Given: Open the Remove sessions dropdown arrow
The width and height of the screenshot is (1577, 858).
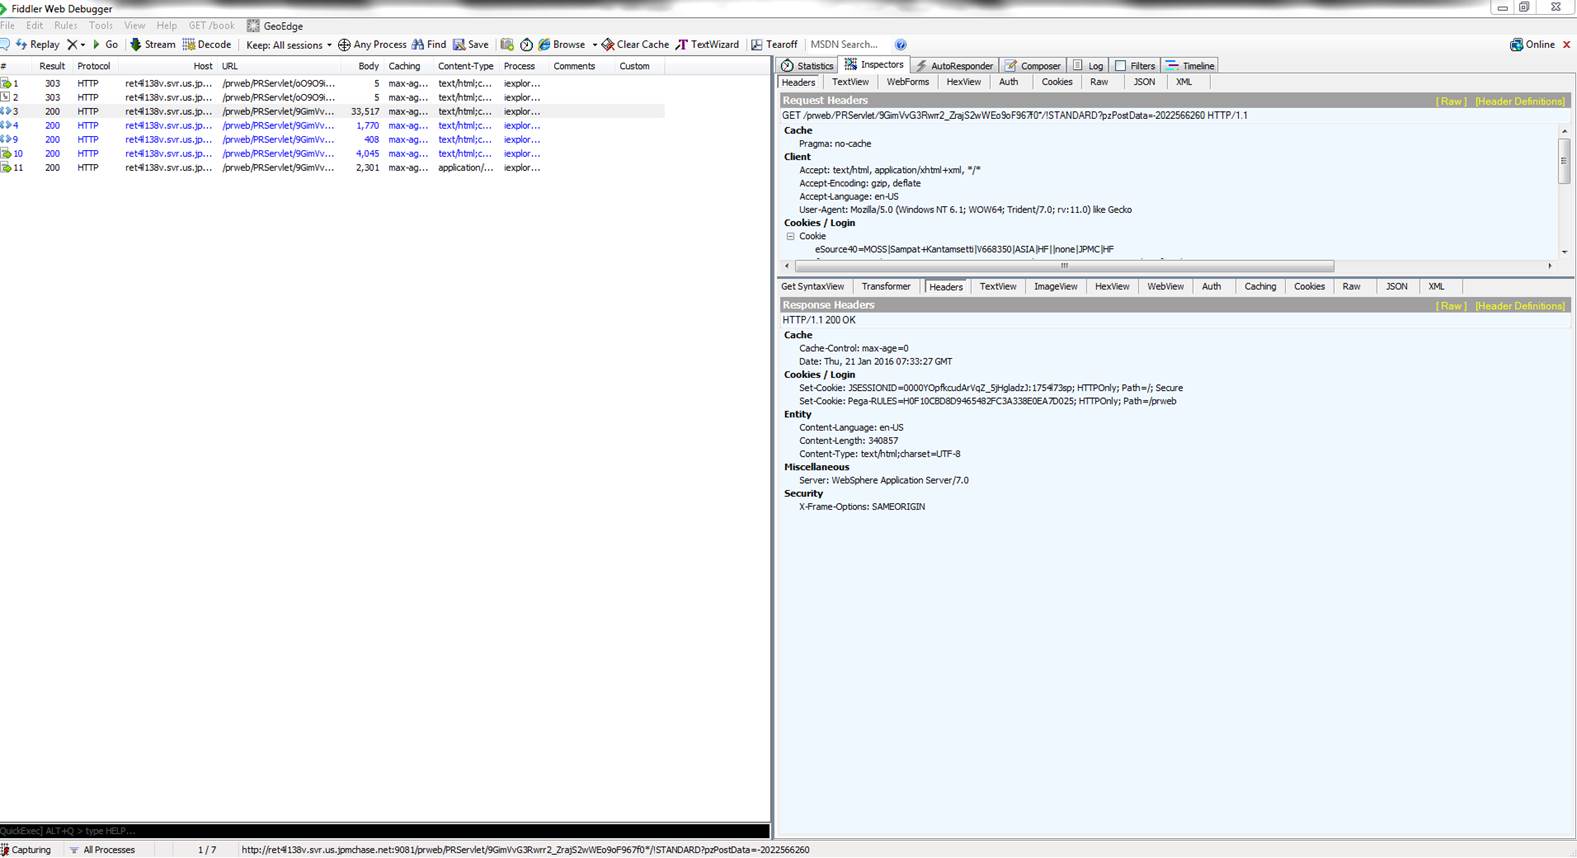Looking at the screenshot, I should pyautogui.click(x=83, y=45).
